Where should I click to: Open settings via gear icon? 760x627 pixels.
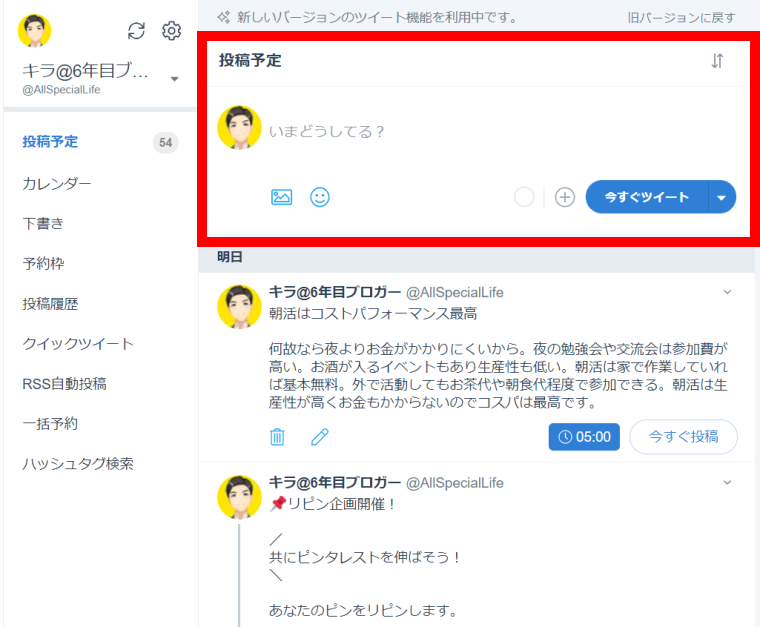[171, 31]
